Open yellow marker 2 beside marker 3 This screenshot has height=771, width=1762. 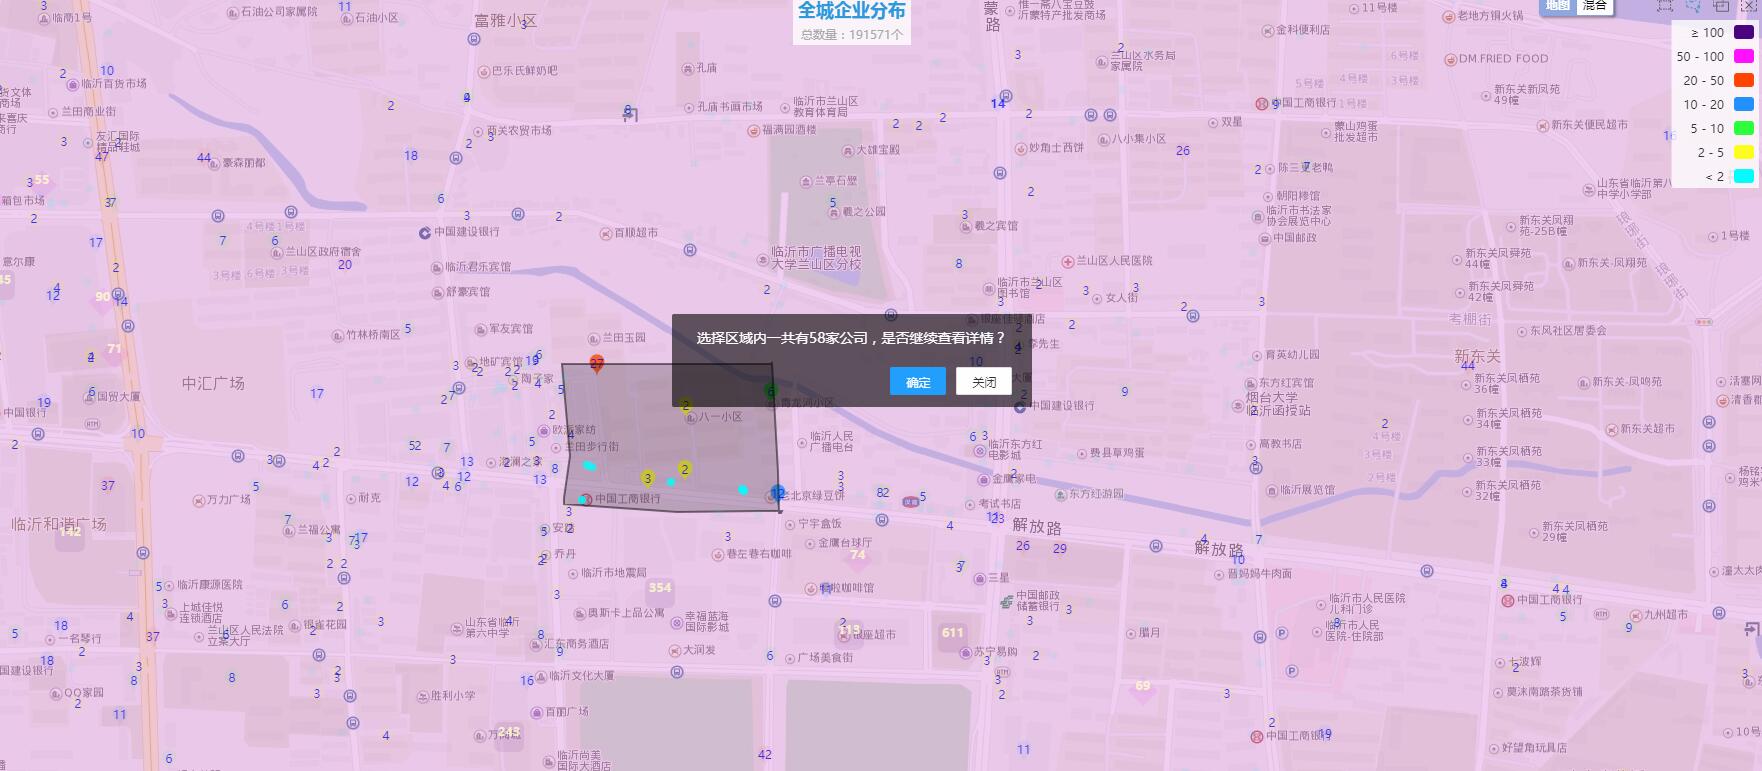[684, 469]
